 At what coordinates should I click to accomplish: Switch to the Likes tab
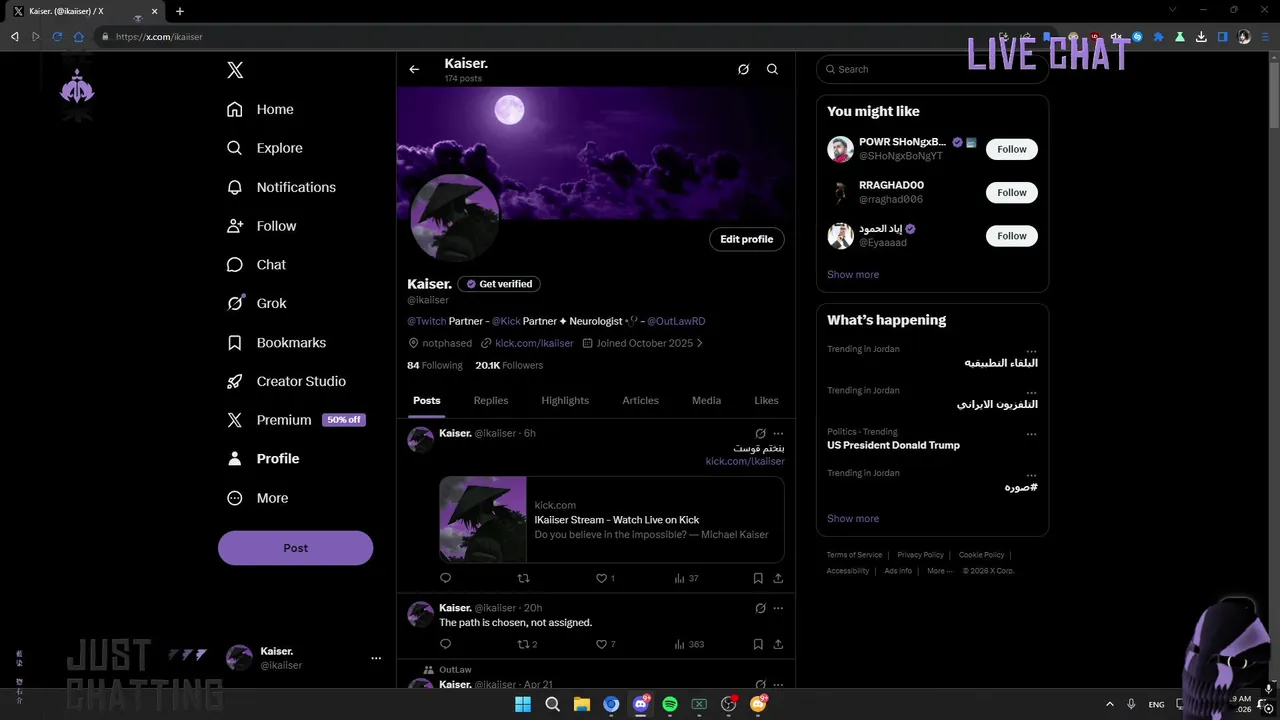pos(766,400)
